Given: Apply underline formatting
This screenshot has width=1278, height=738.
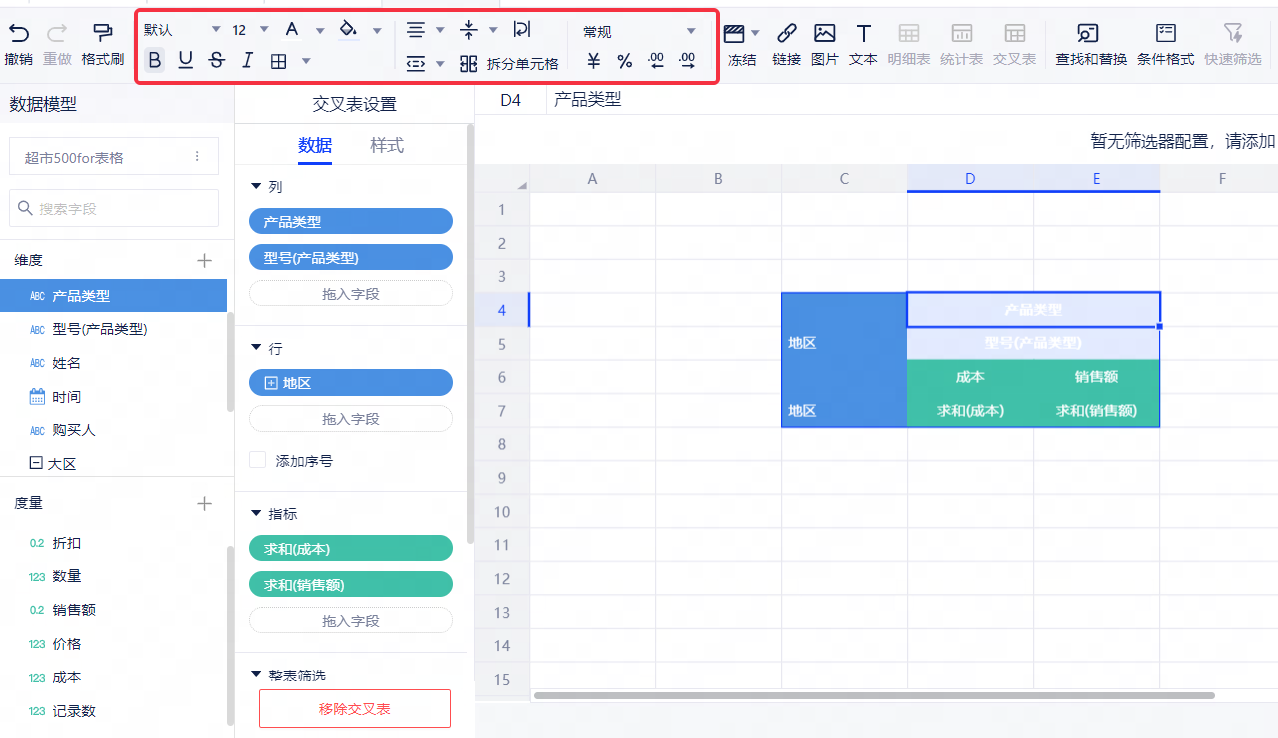Looking at the screenshot, I should tap(185, 61).
